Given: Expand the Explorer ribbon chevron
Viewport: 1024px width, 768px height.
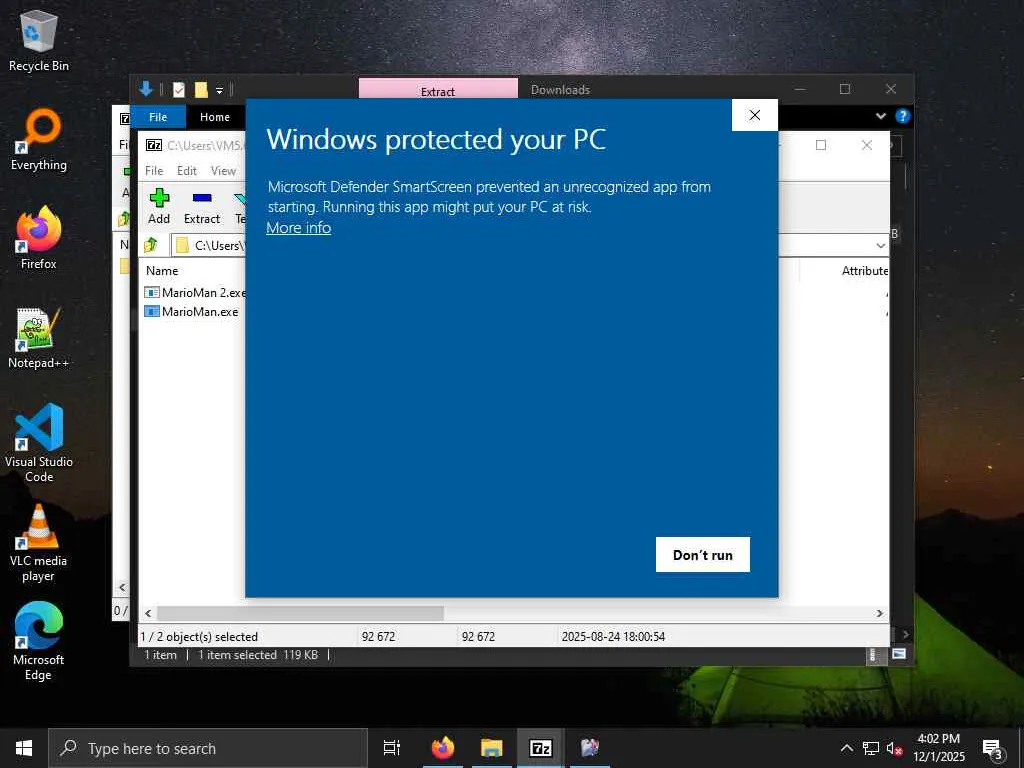Looking at the screenshot, I should coord(880,116).
